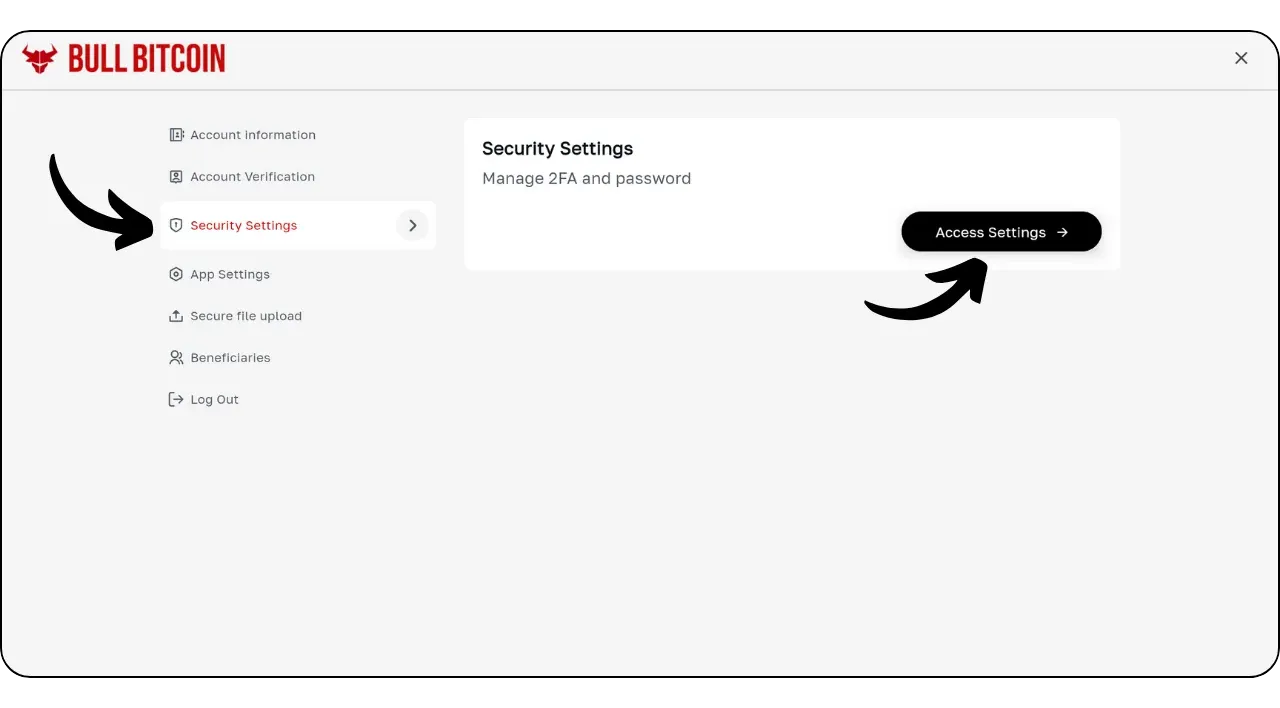Click the Security Settings card heading
The width and height of the screenshot is (1280, 708).
pyautogui.click(x=558, y=149)
